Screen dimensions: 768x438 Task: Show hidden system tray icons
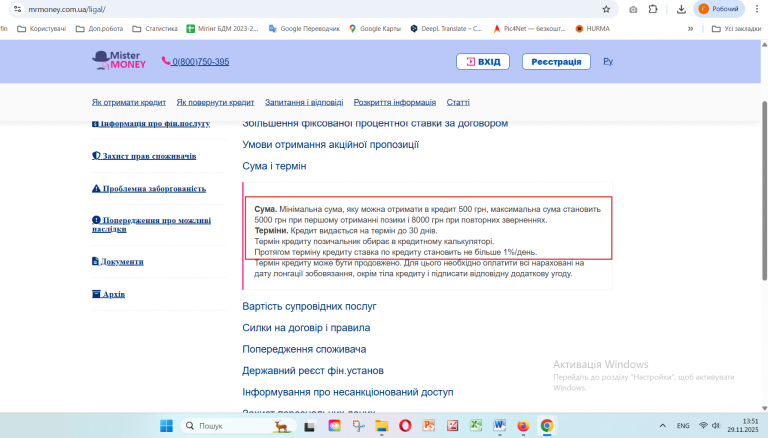tap(662, 426)
